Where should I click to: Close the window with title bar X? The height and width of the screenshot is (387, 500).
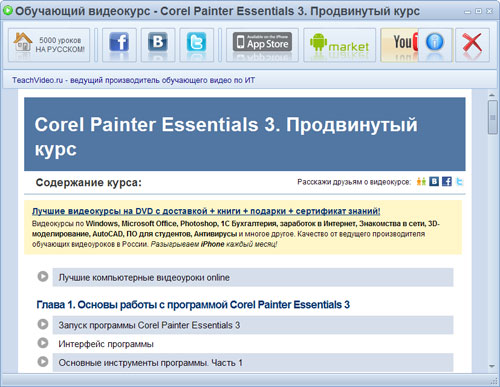[x=489, y=11]
